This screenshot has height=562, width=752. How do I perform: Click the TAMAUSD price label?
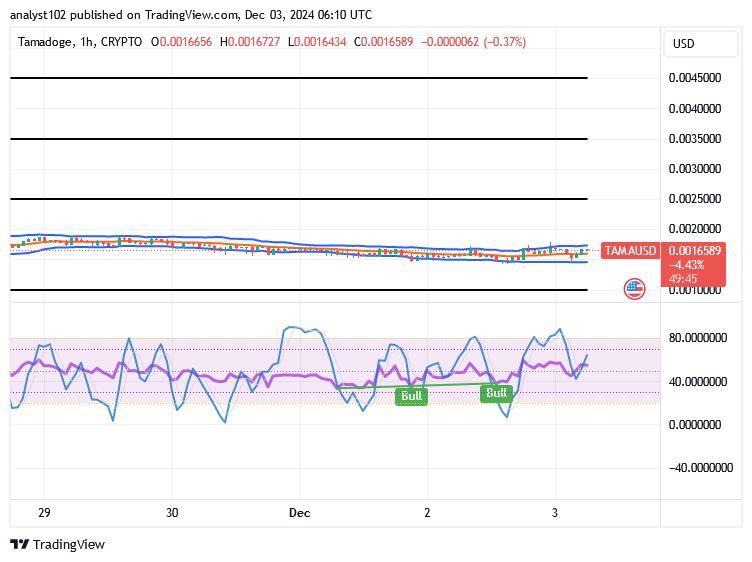click(630, 251)
